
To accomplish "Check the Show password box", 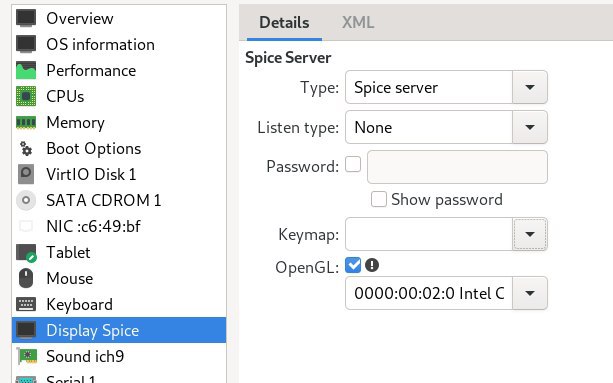I will coord(379,199).
